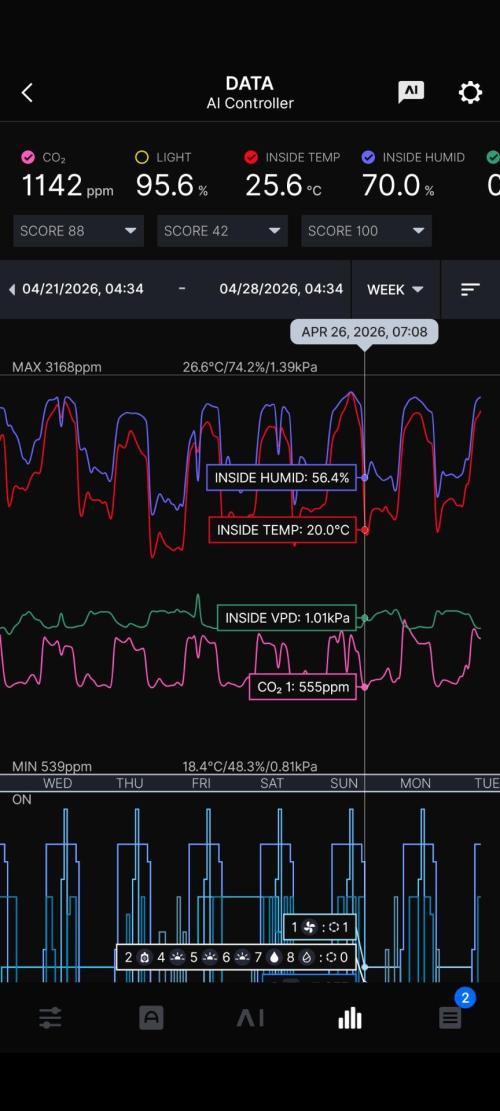Select the bar chart data tab

pos(350,1018)
